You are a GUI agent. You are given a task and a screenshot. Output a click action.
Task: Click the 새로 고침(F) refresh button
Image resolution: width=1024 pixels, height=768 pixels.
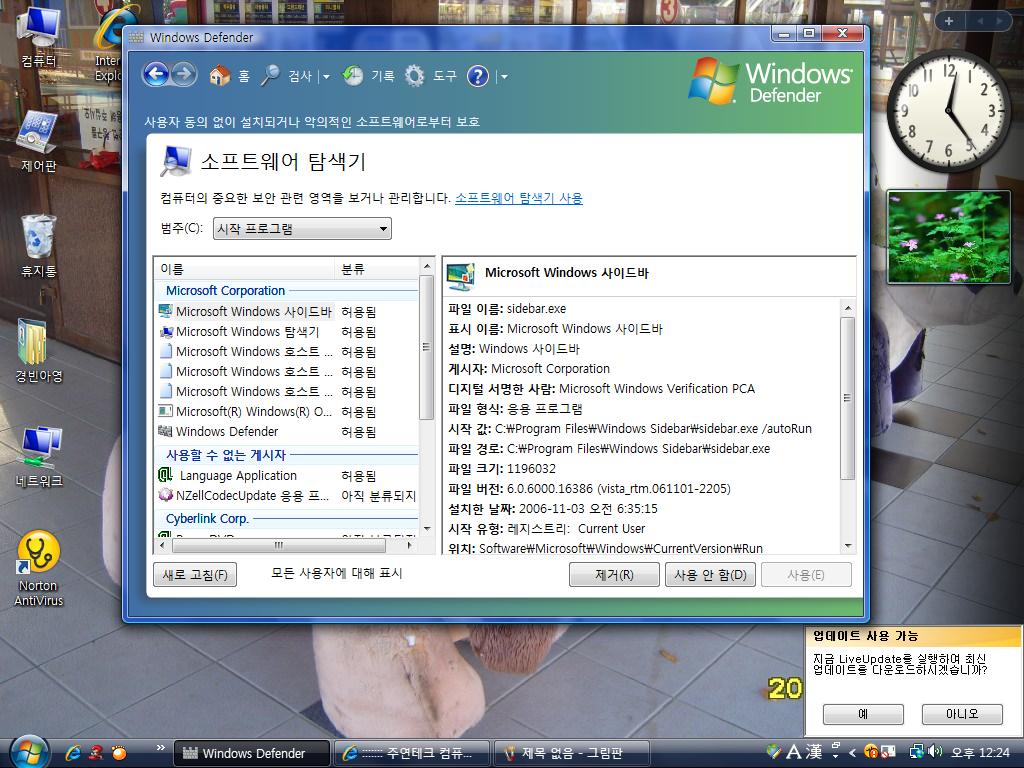195,575
